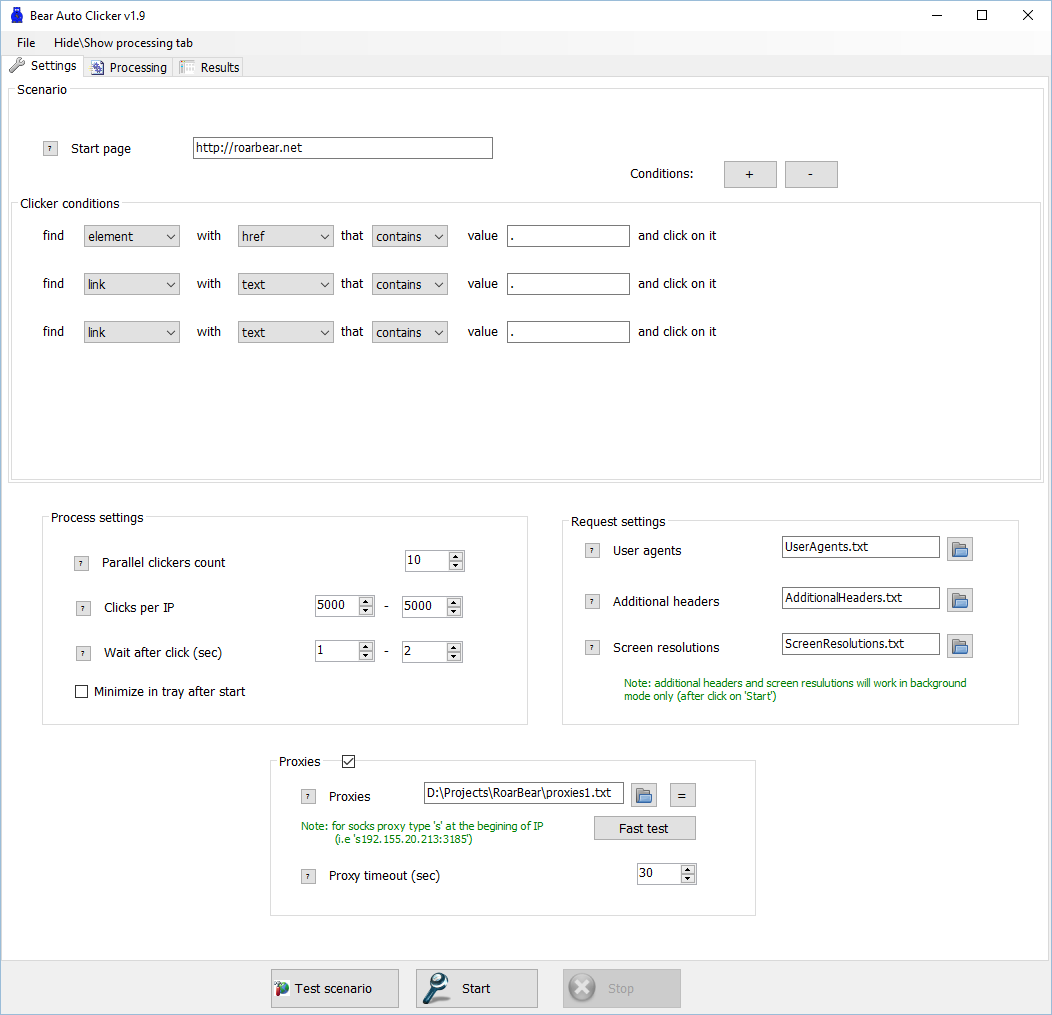
Task: Open the second row 'contains' dropdown
Action: pos(410,284)
